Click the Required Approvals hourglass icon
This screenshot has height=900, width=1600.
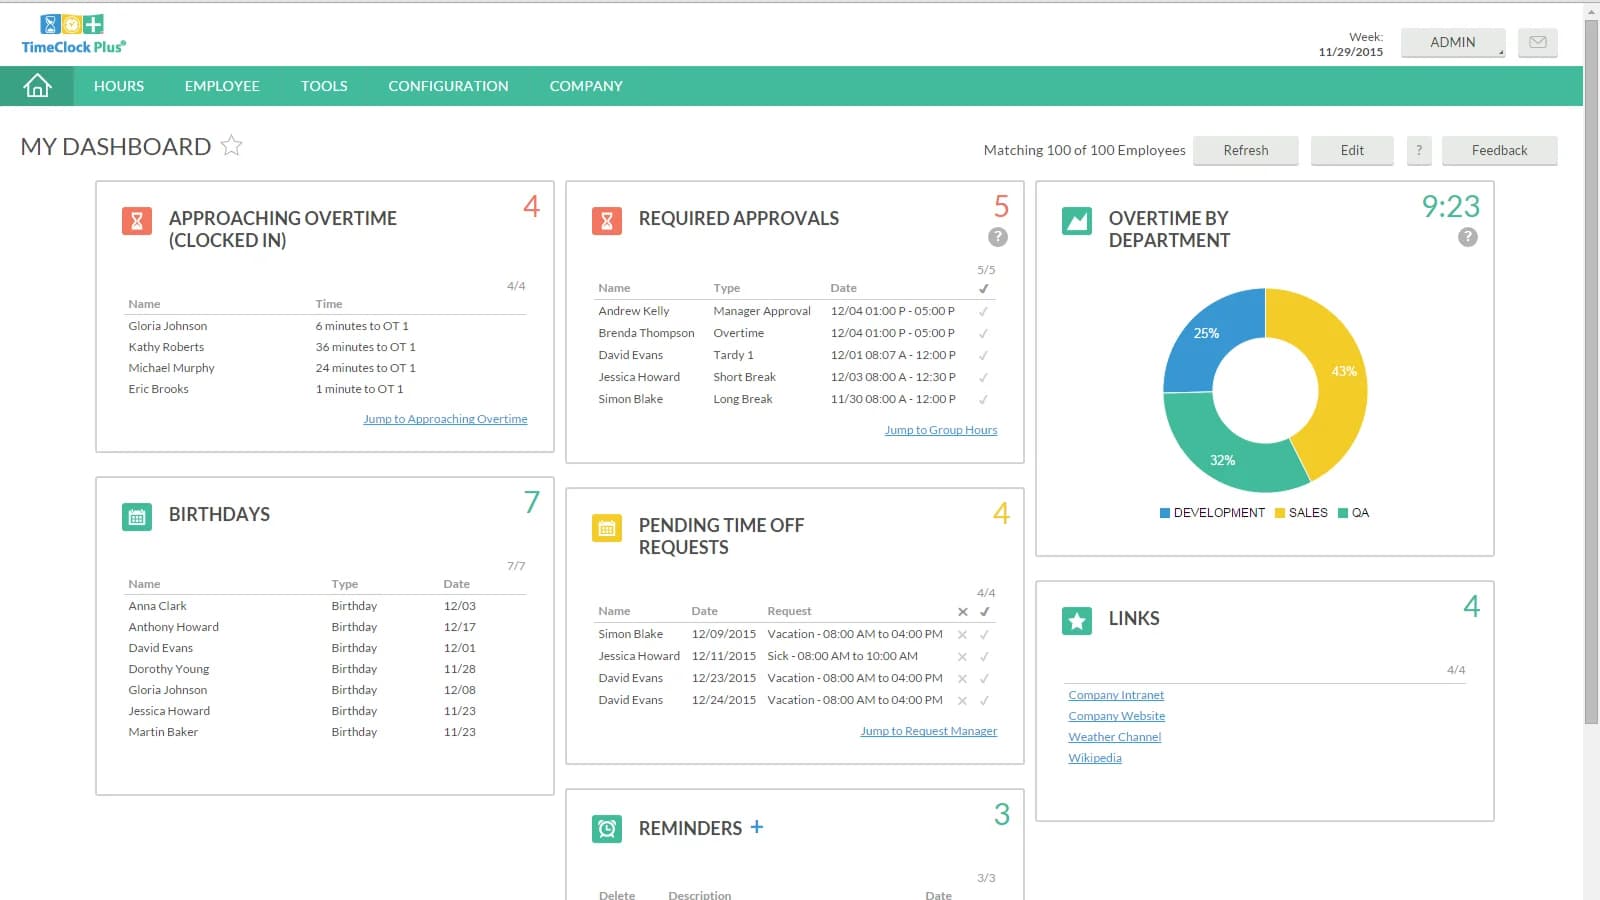coord(607,221)
